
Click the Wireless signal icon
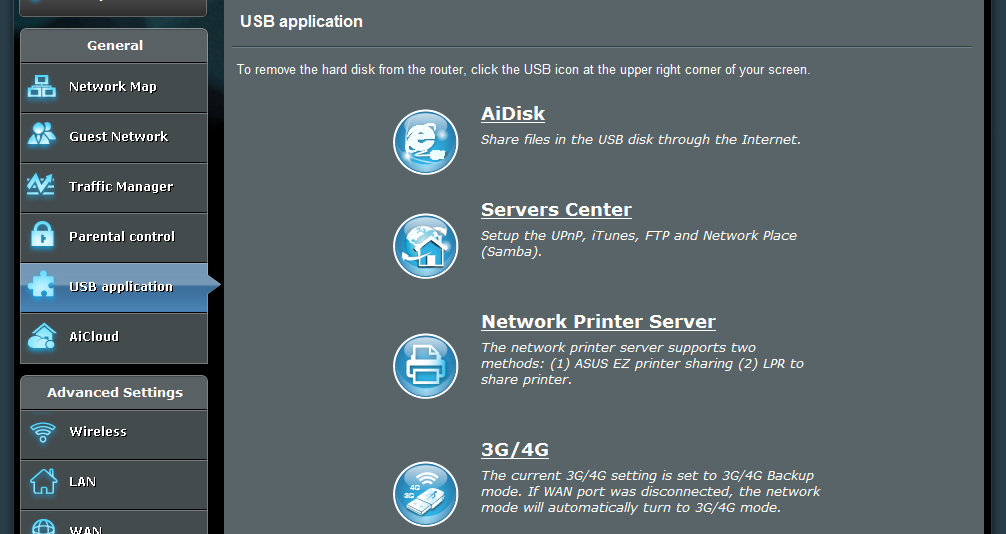tap(43, 431)
